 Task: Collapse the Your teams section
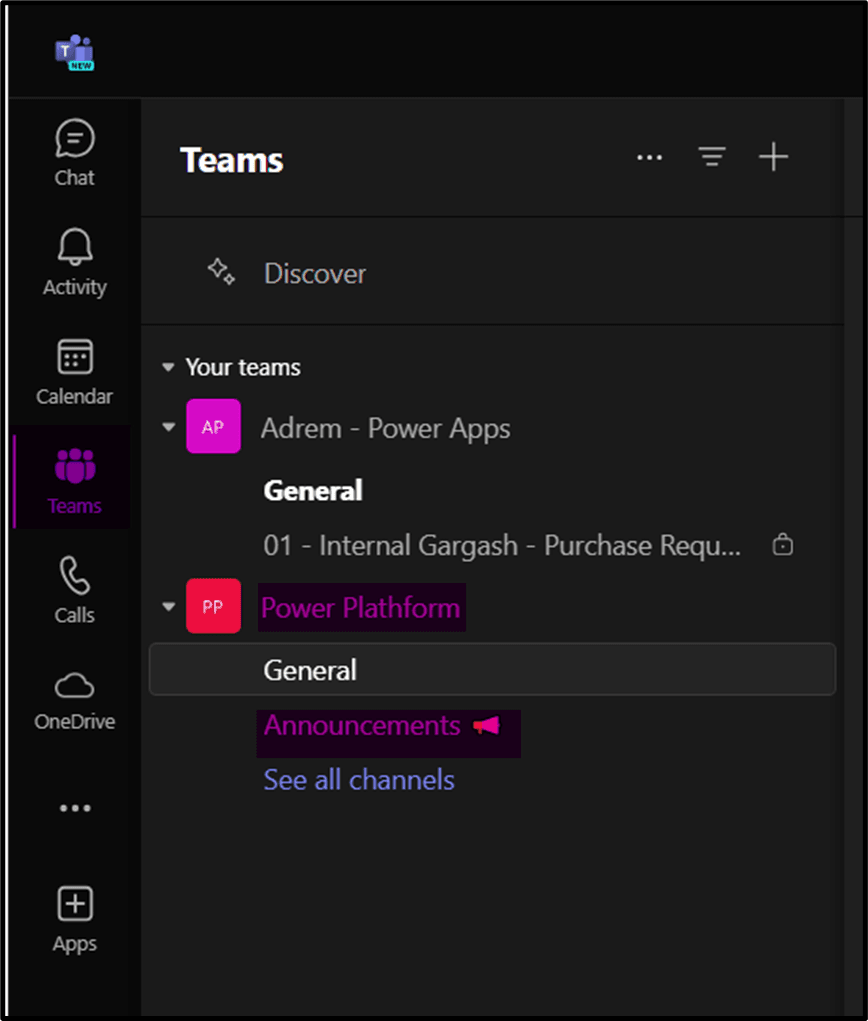(168, 368)
